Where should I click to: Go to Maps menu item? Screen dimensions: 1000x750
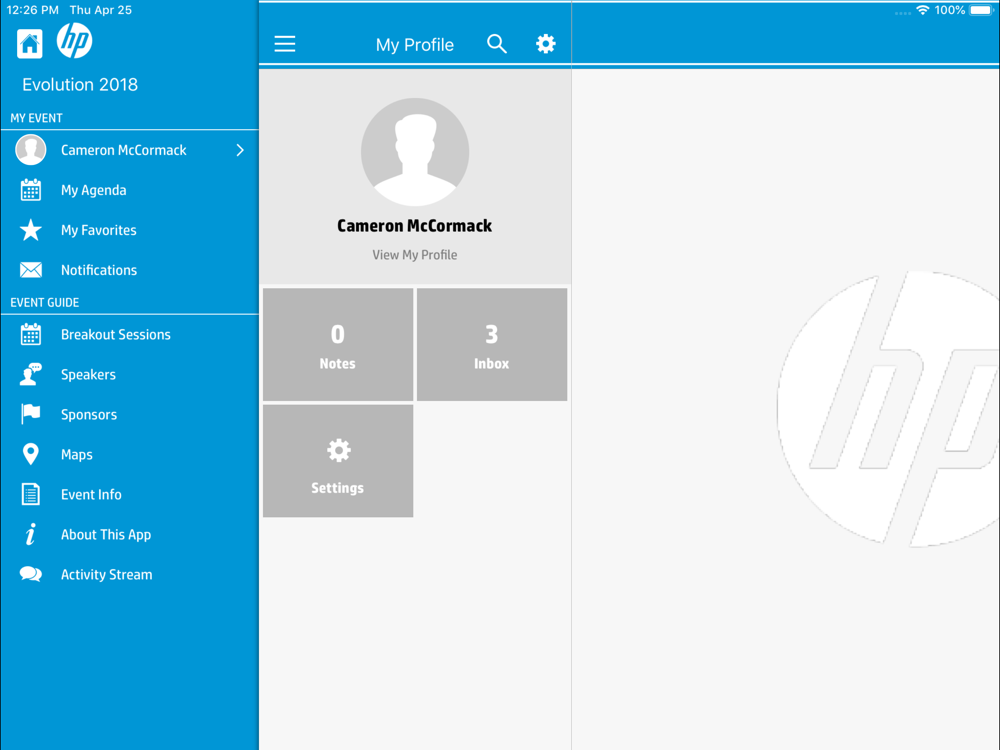(x=129, y=454)
